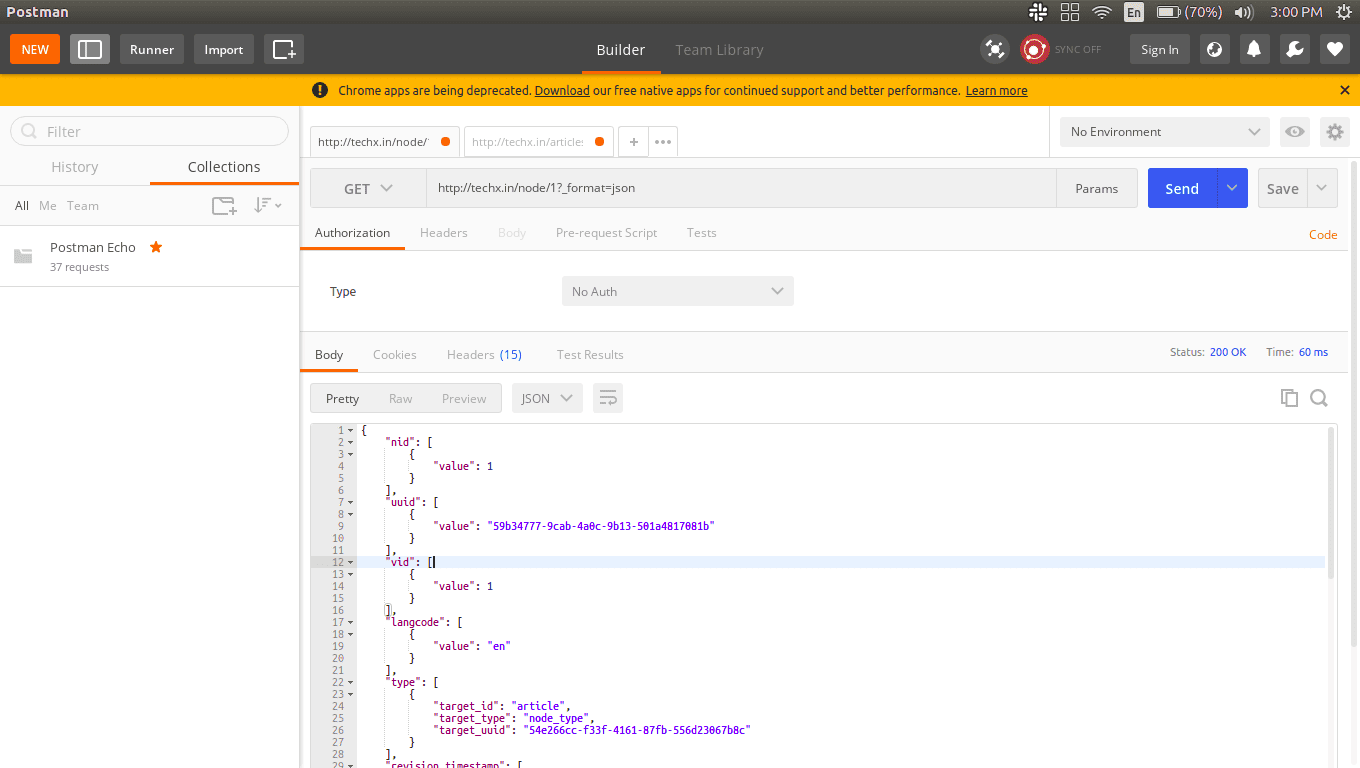Collapse the vid array fold arrow
The height and width of the screenshot is (768, 1360).
350,562
